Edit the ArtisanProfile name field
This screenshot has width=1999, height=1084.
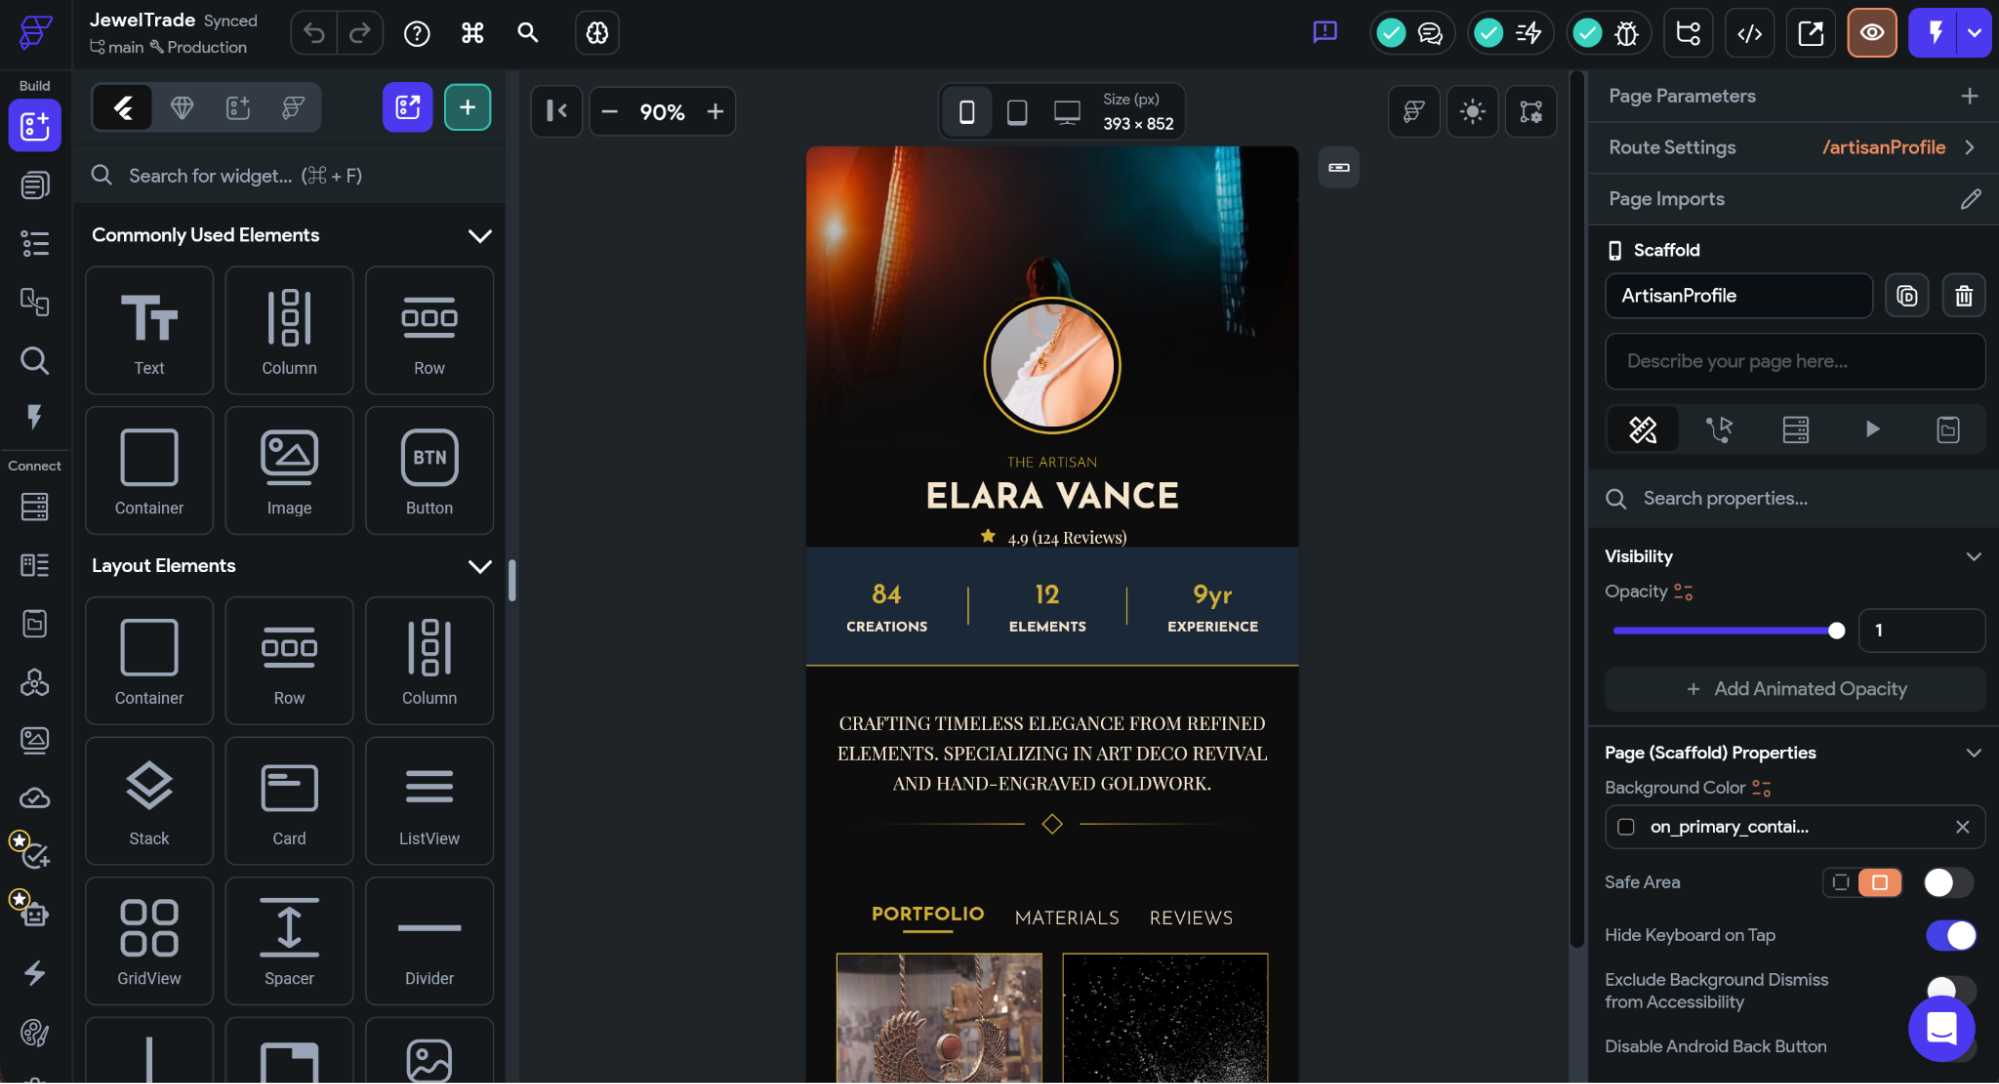pos(1738,296)
